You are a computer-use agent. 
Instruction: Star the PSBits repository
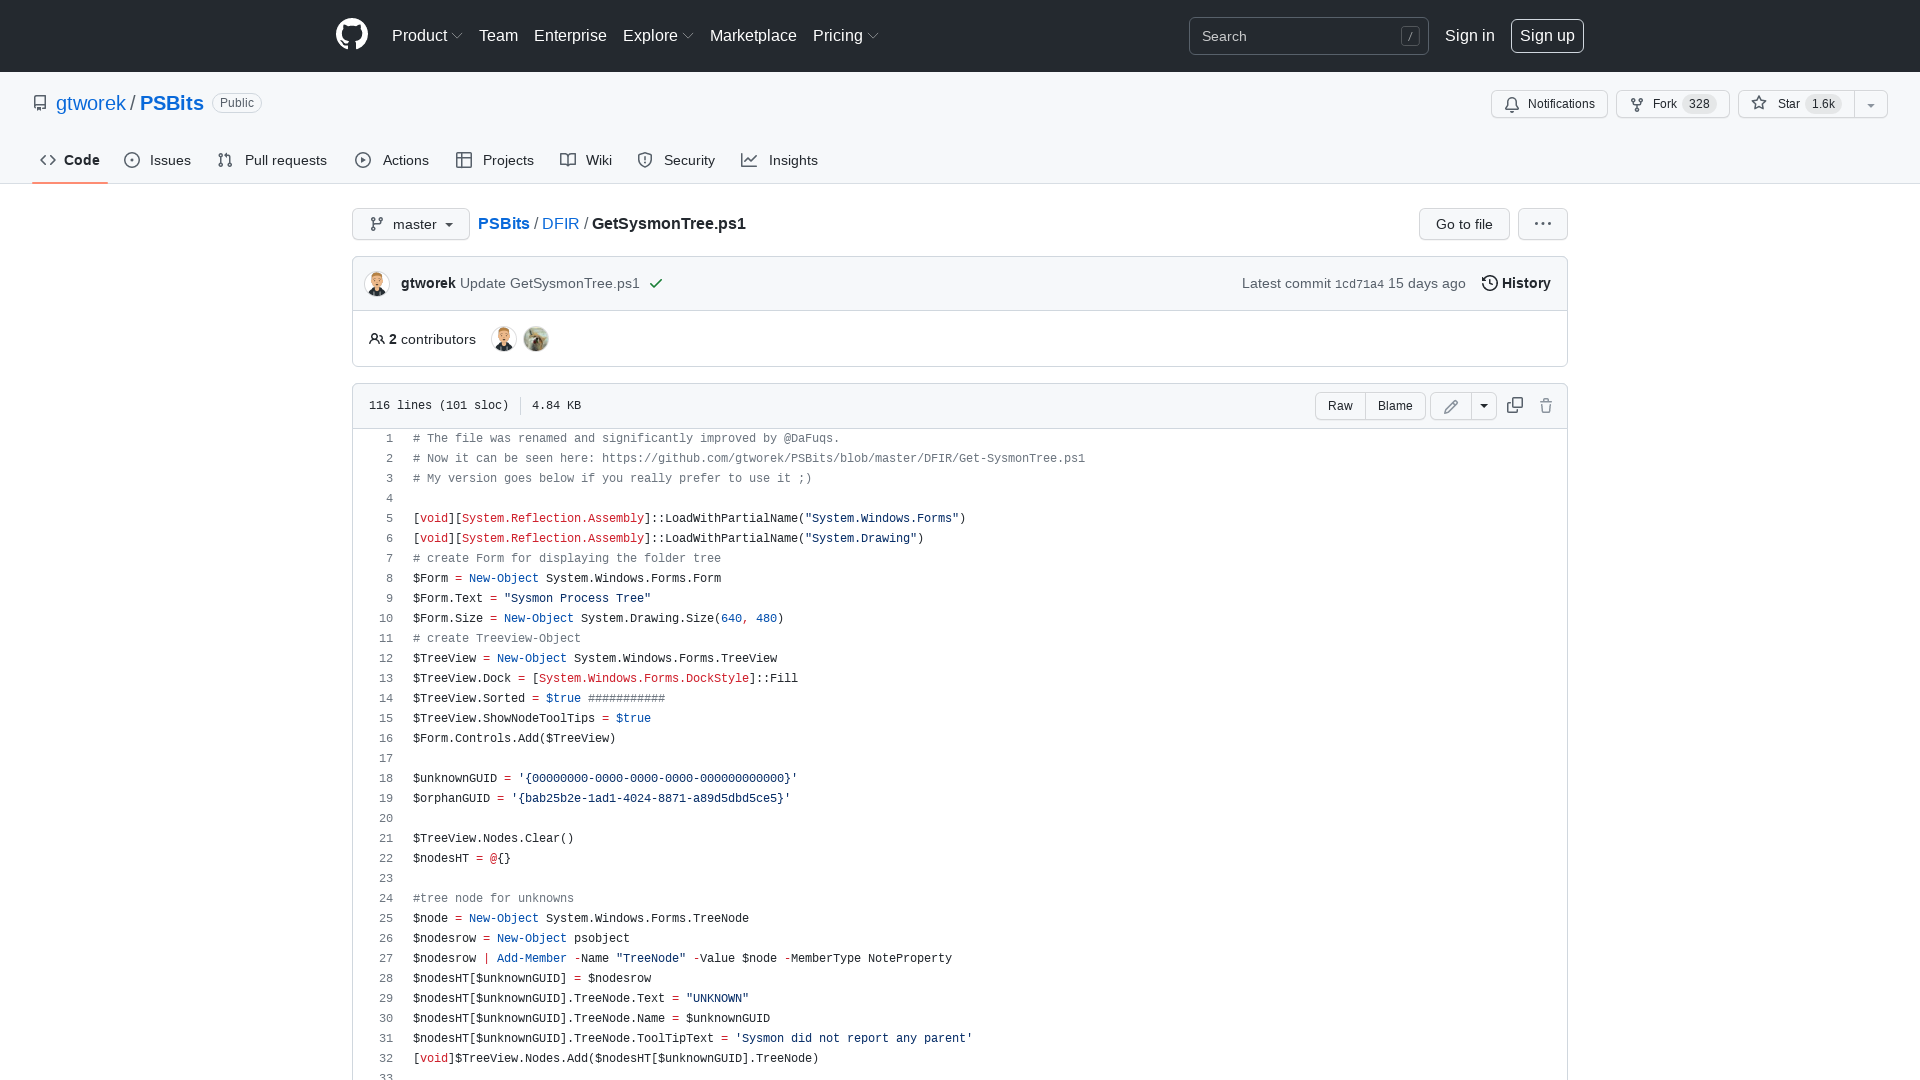click(x=1789, y=104)
